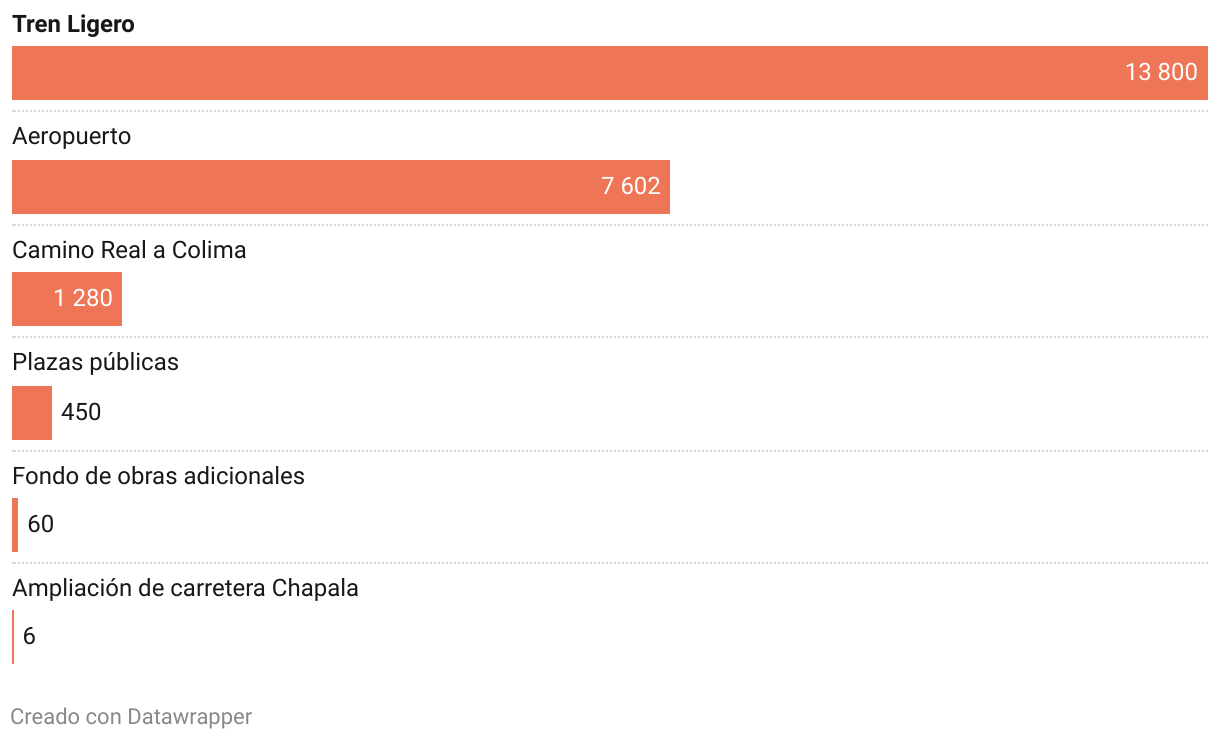The image size is (1220, 742).
Task: Click the Camino Real a Colima bar
Action: coord(67,299)
